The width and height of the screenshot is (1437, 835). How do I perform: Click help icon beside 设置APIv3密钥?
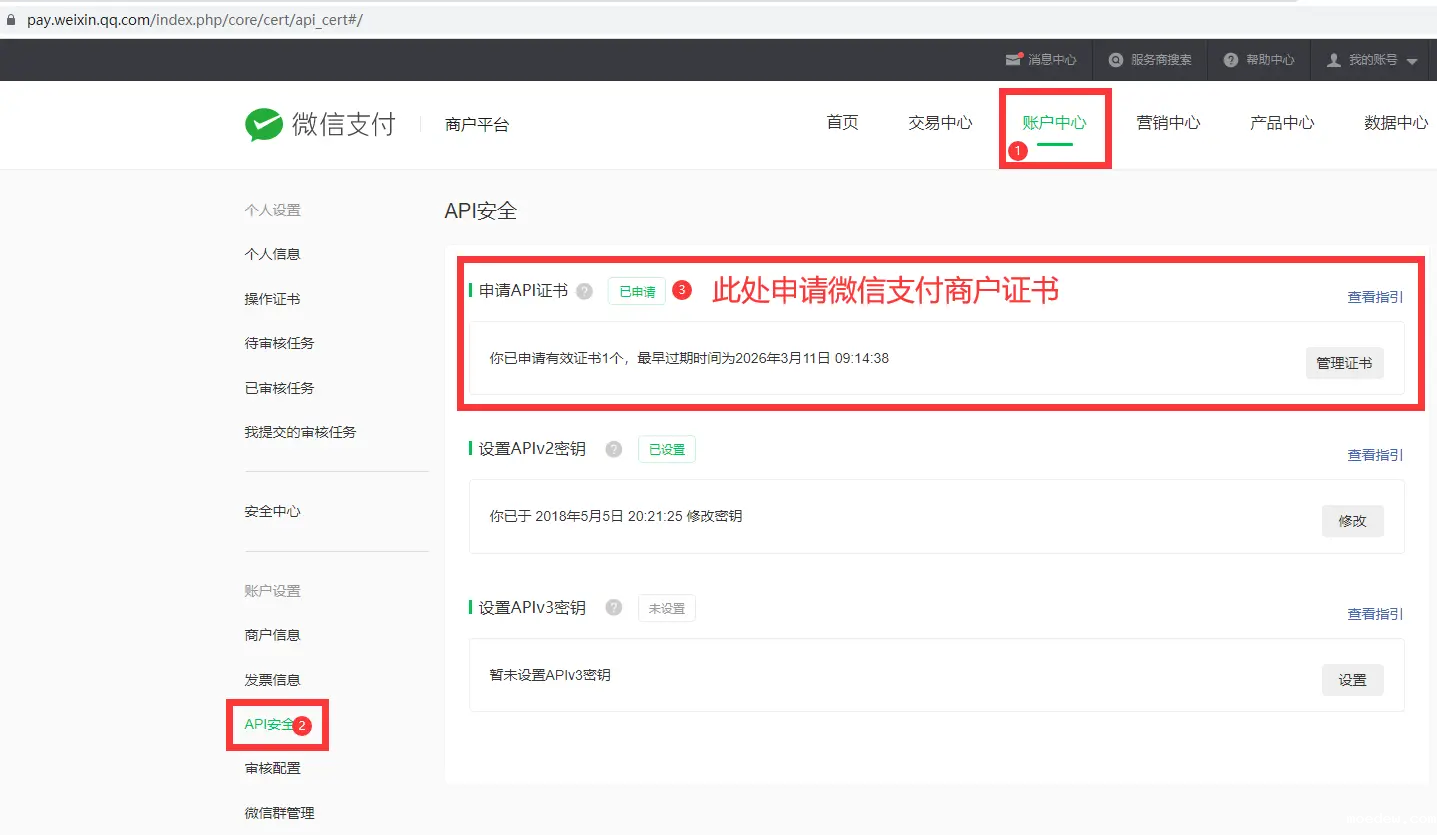click(x=614, y=608)
